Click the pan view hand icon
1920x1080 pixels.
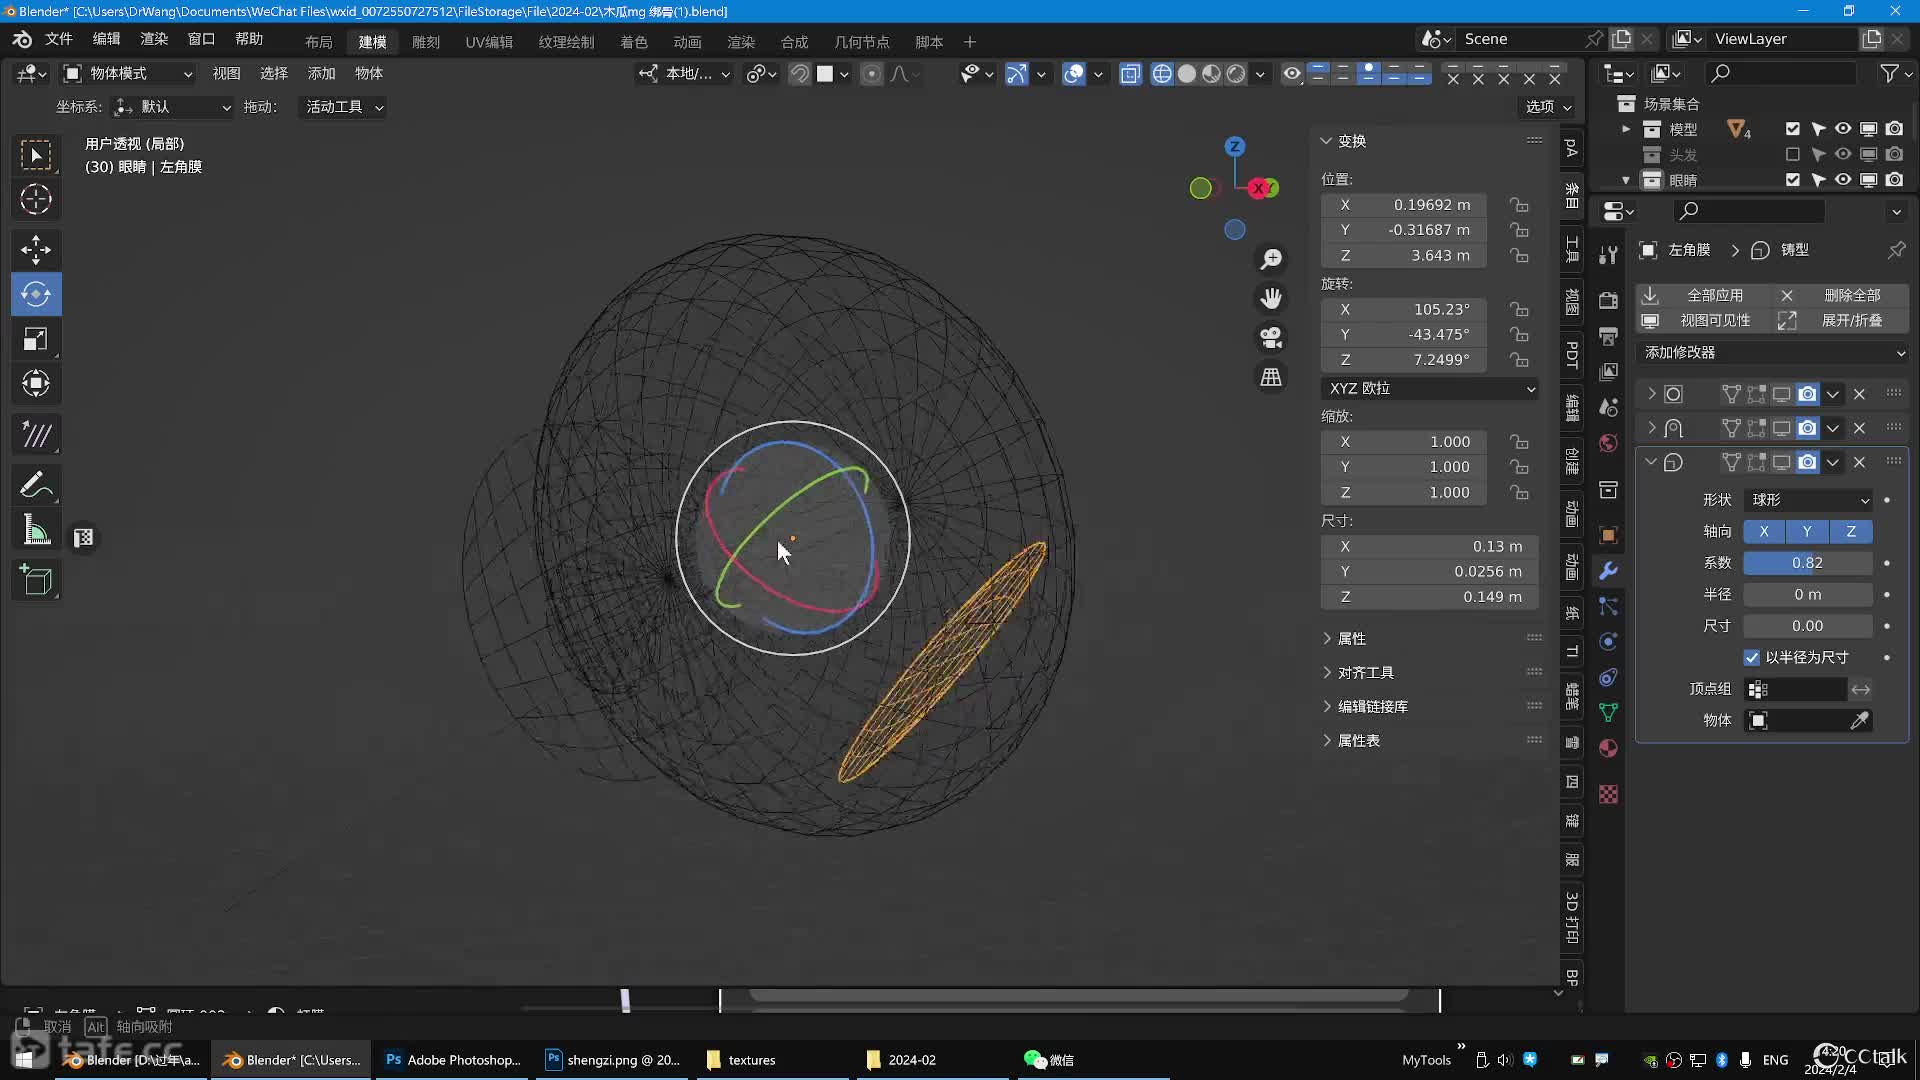point(1271,298)
